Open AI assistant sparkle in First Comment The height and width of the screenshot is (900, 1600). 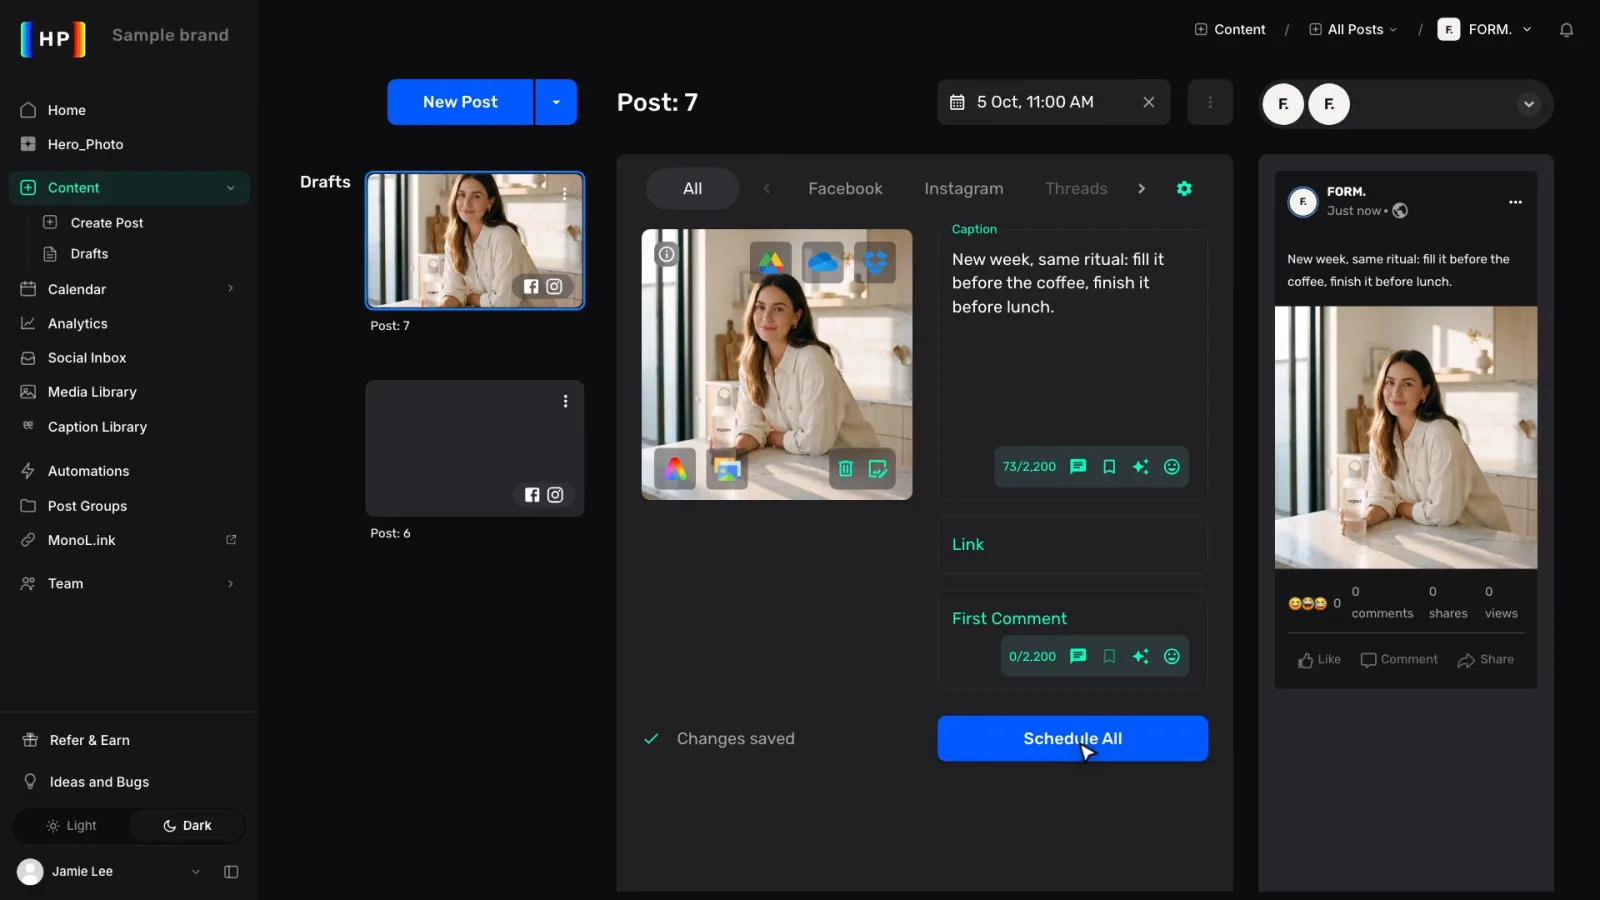tap(1140, 656)
